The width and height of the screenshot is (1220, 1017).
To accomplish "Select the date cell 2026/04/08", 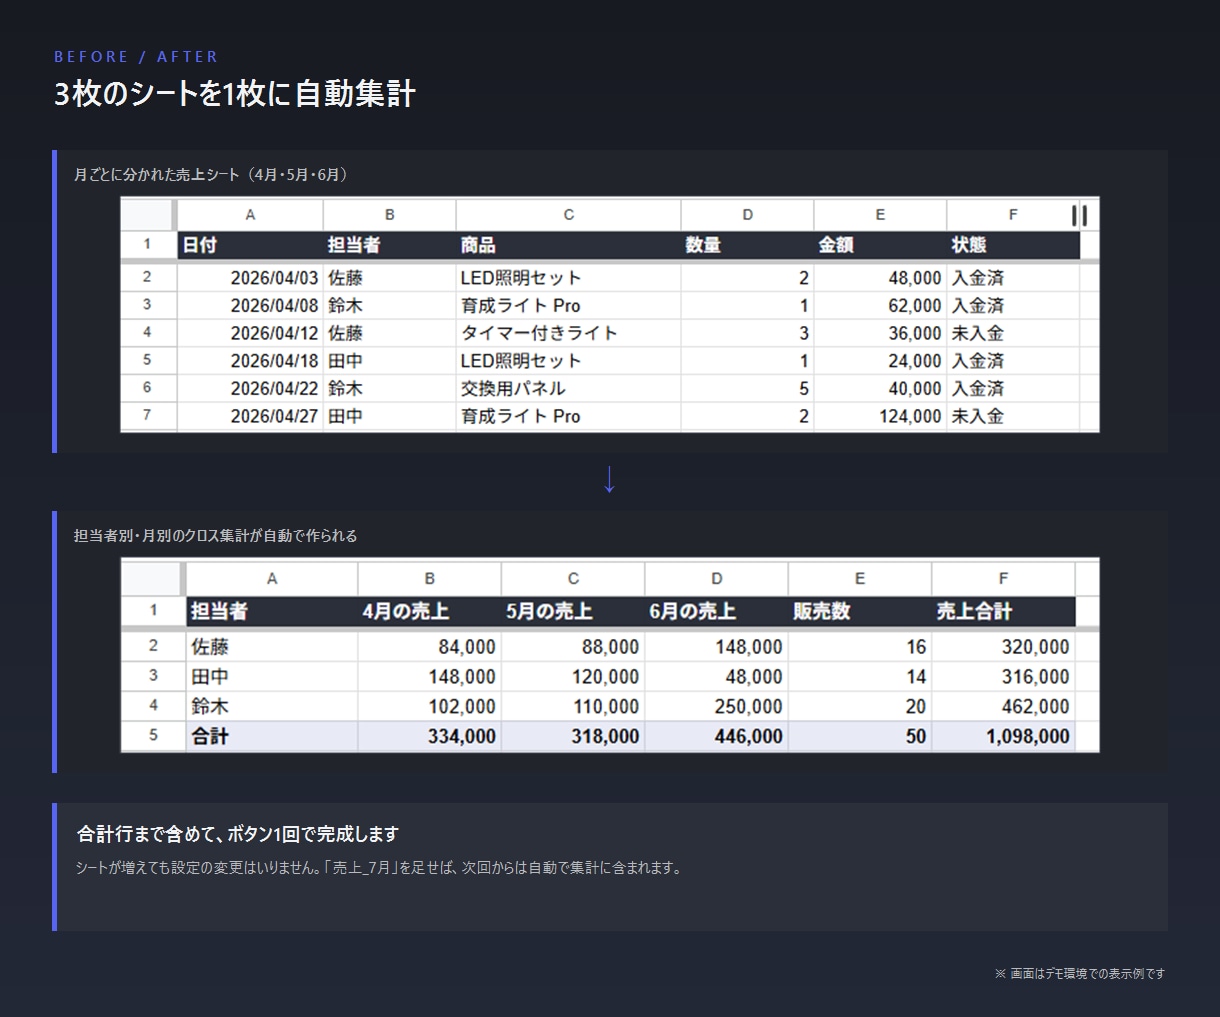I will click(x=250, y=306).
